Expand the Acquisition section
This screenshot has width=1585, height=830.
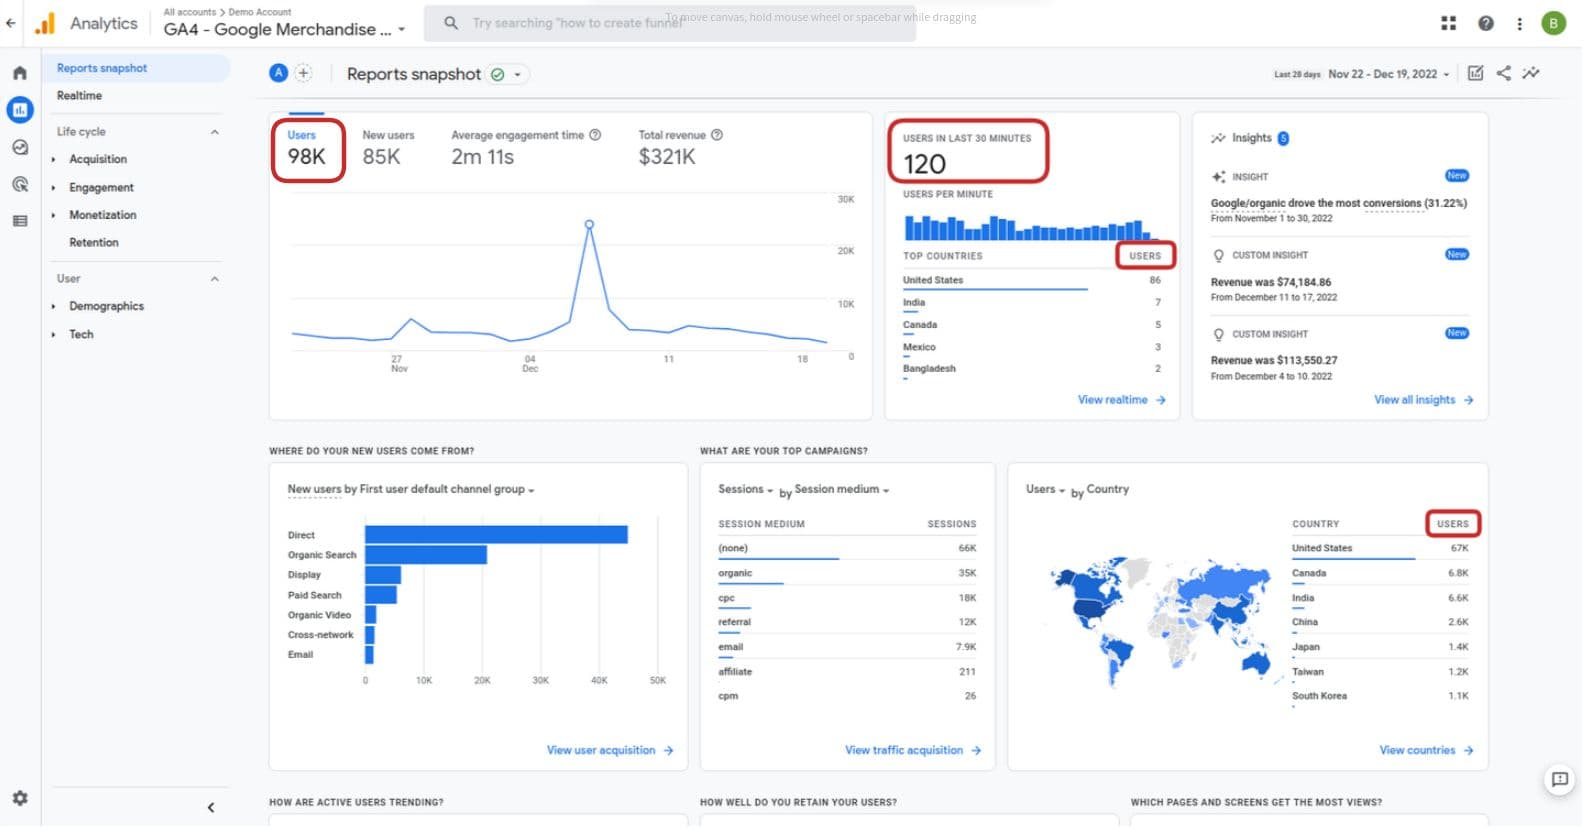(97, 159)
